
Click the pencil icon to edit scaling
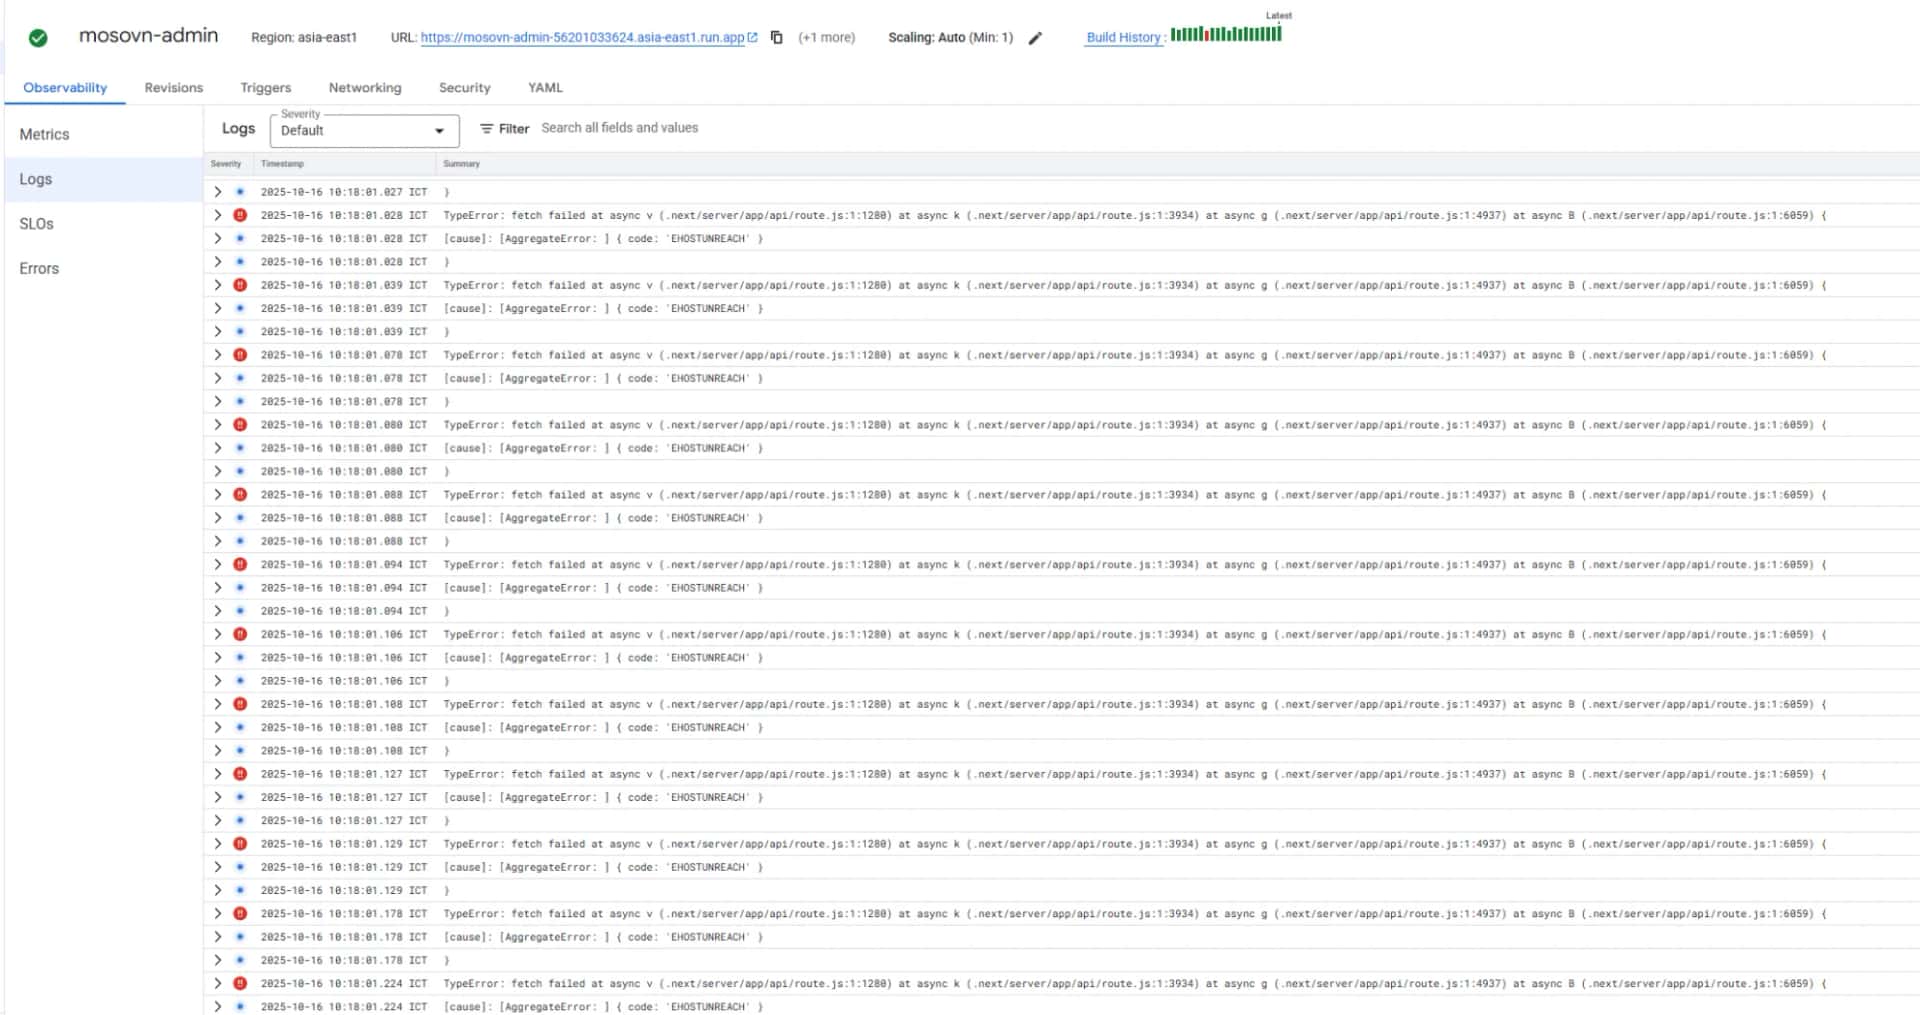point(1035,38)
